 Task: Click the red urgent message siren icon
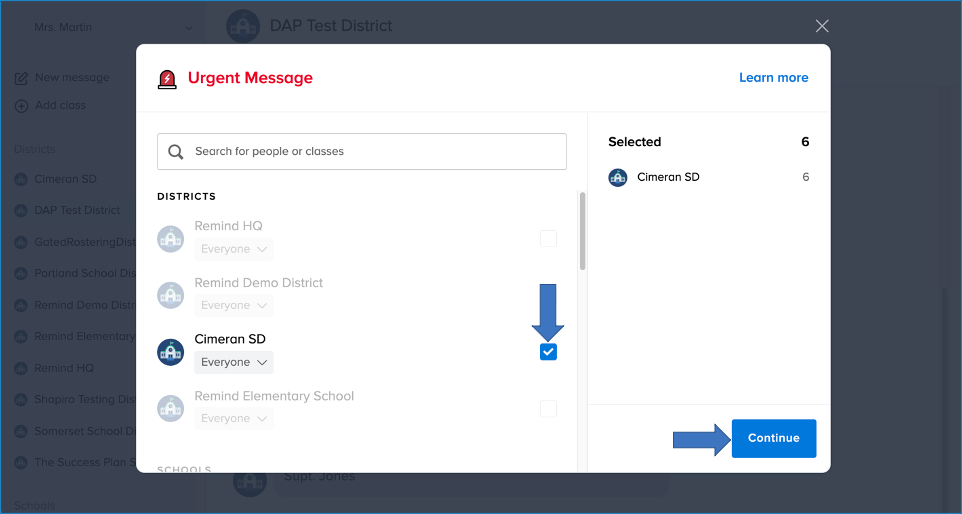coord(168,79)
